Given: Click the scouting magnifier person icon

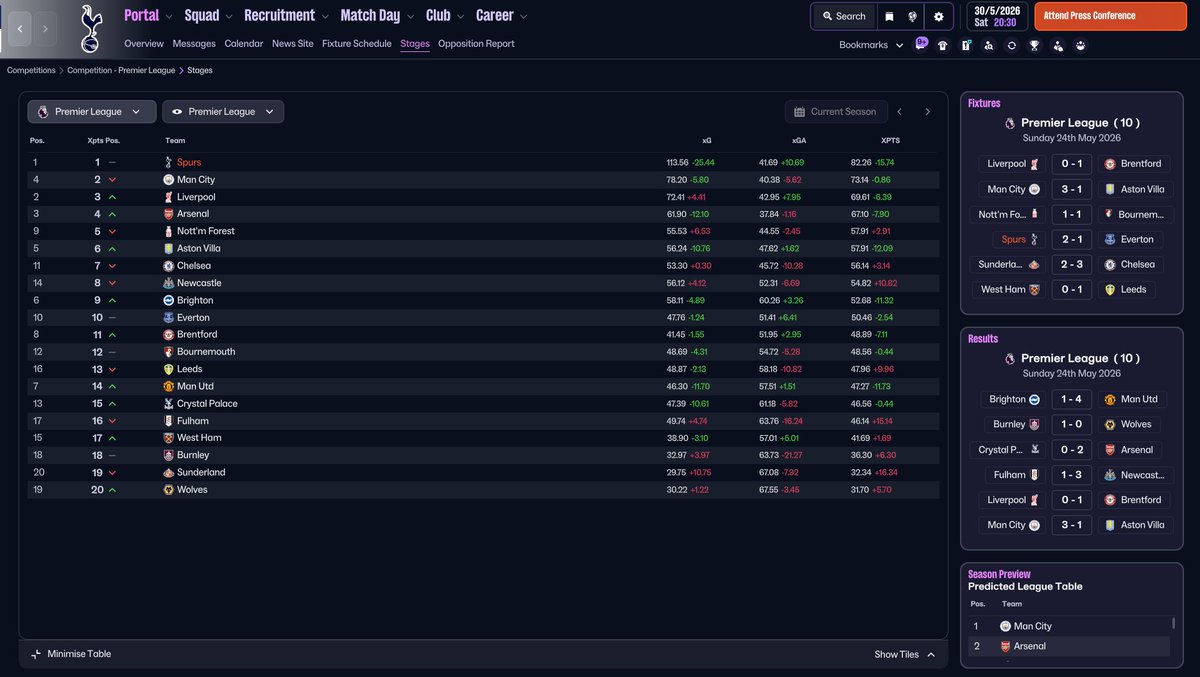Looking at the screenshot, I should [989, 45].
